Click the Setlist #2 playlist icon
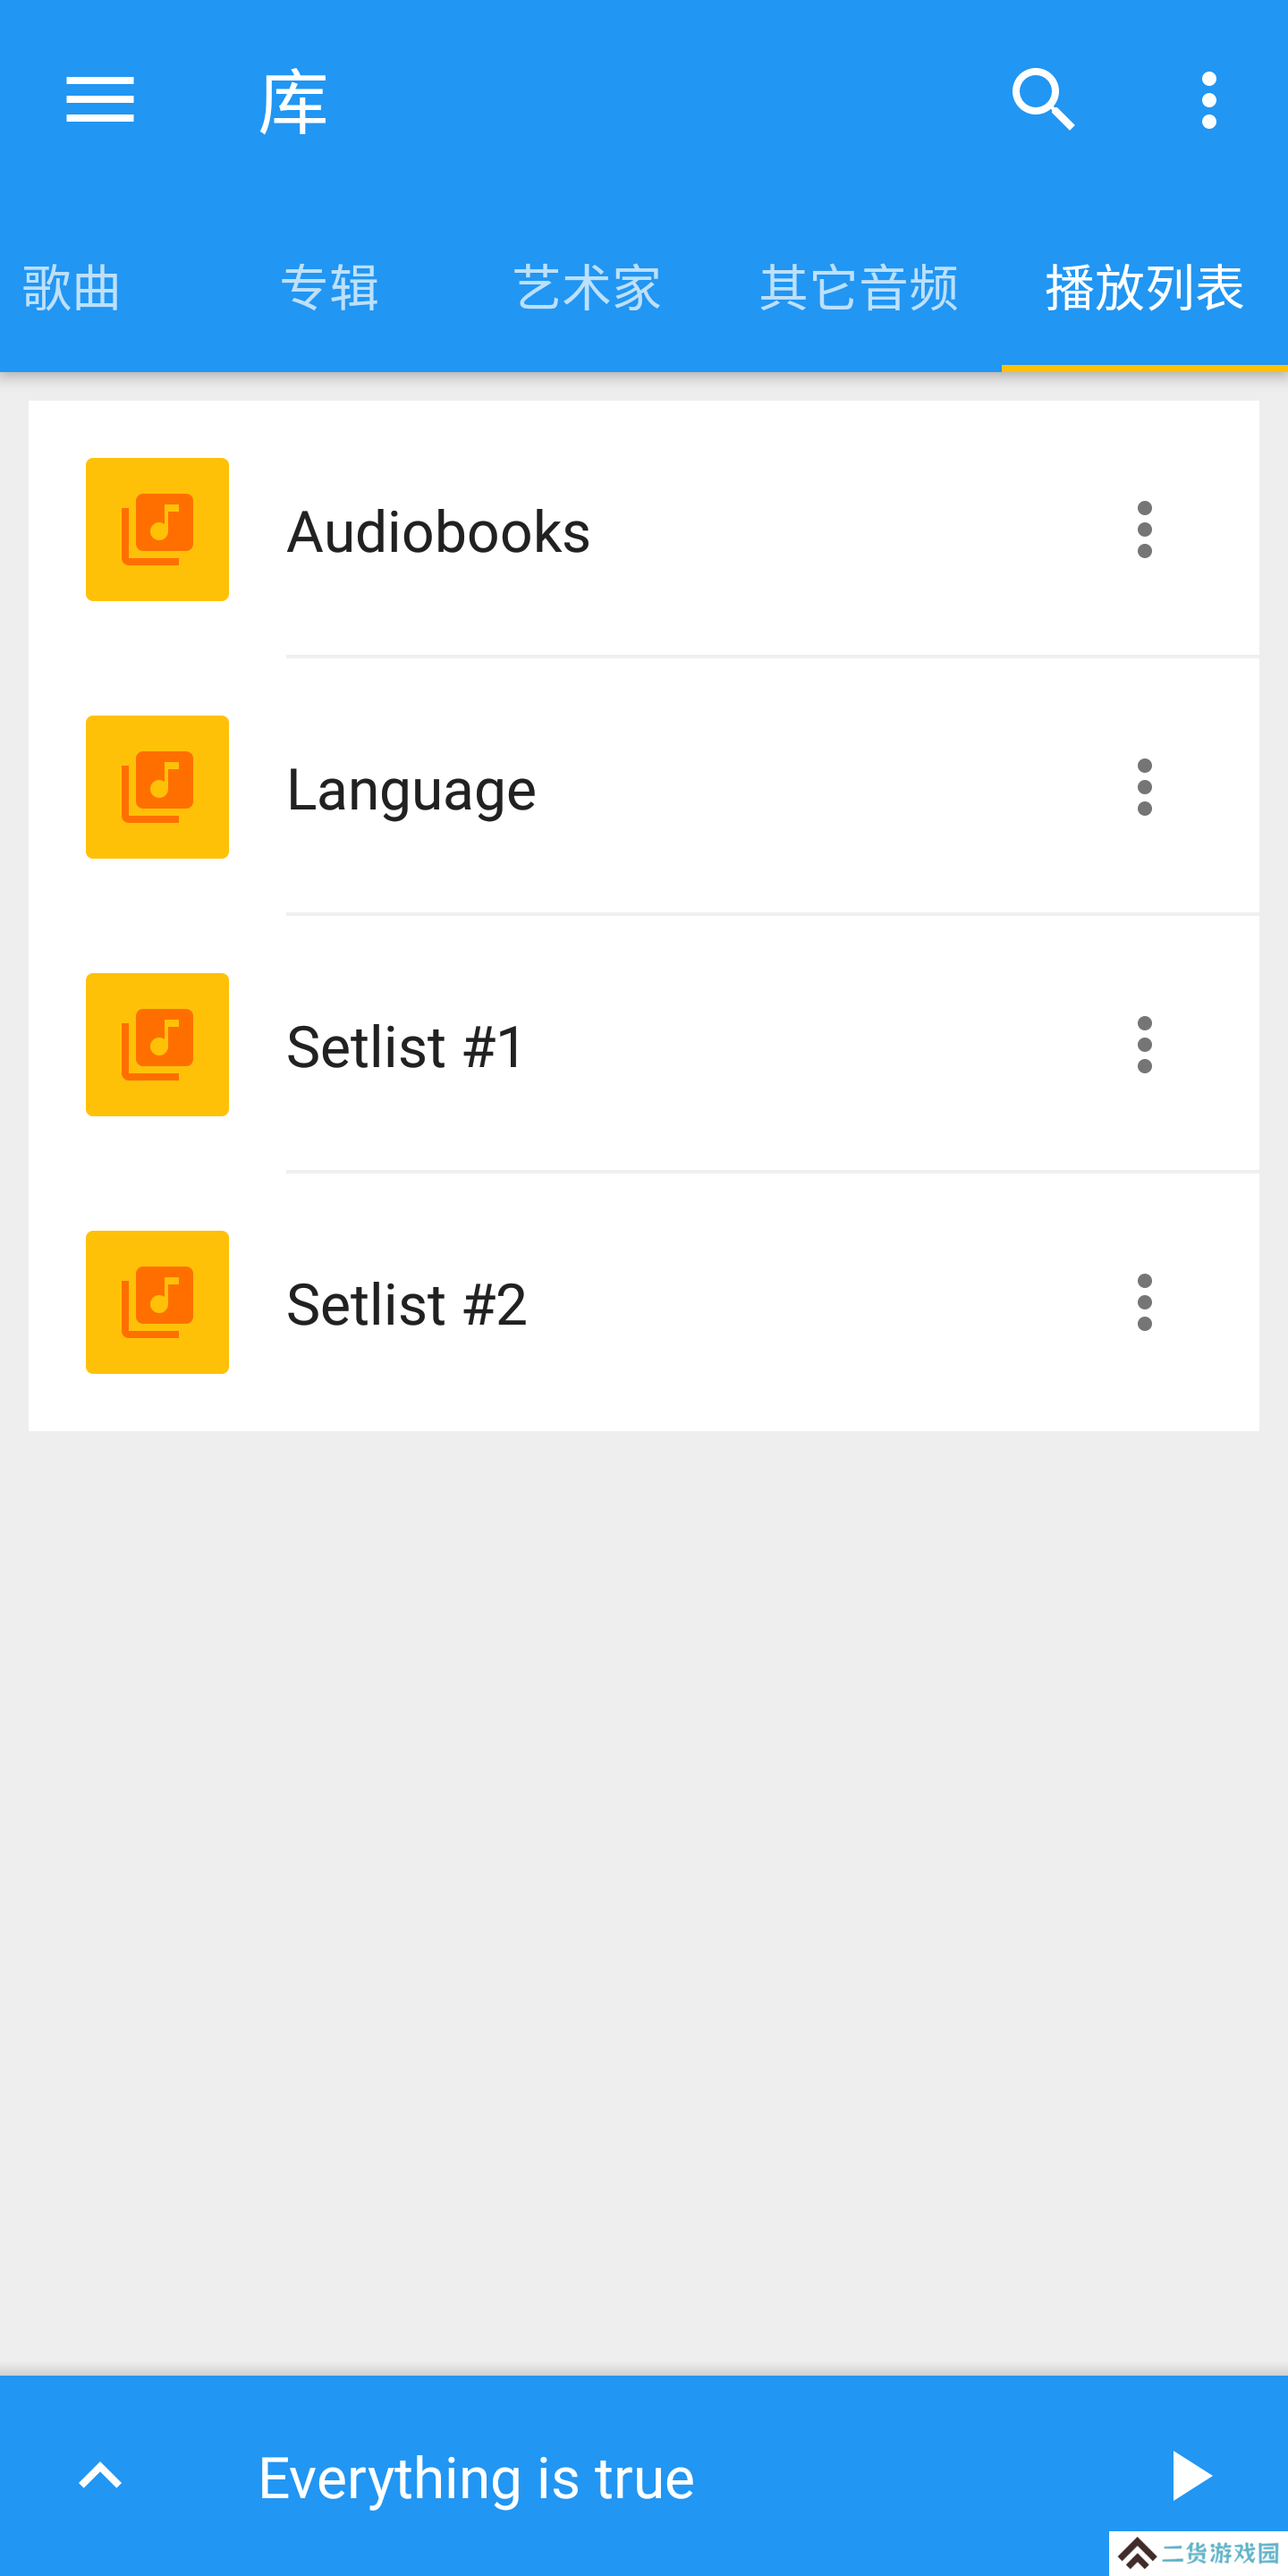This screenshot has height=2576, width=1288. 157,1302
